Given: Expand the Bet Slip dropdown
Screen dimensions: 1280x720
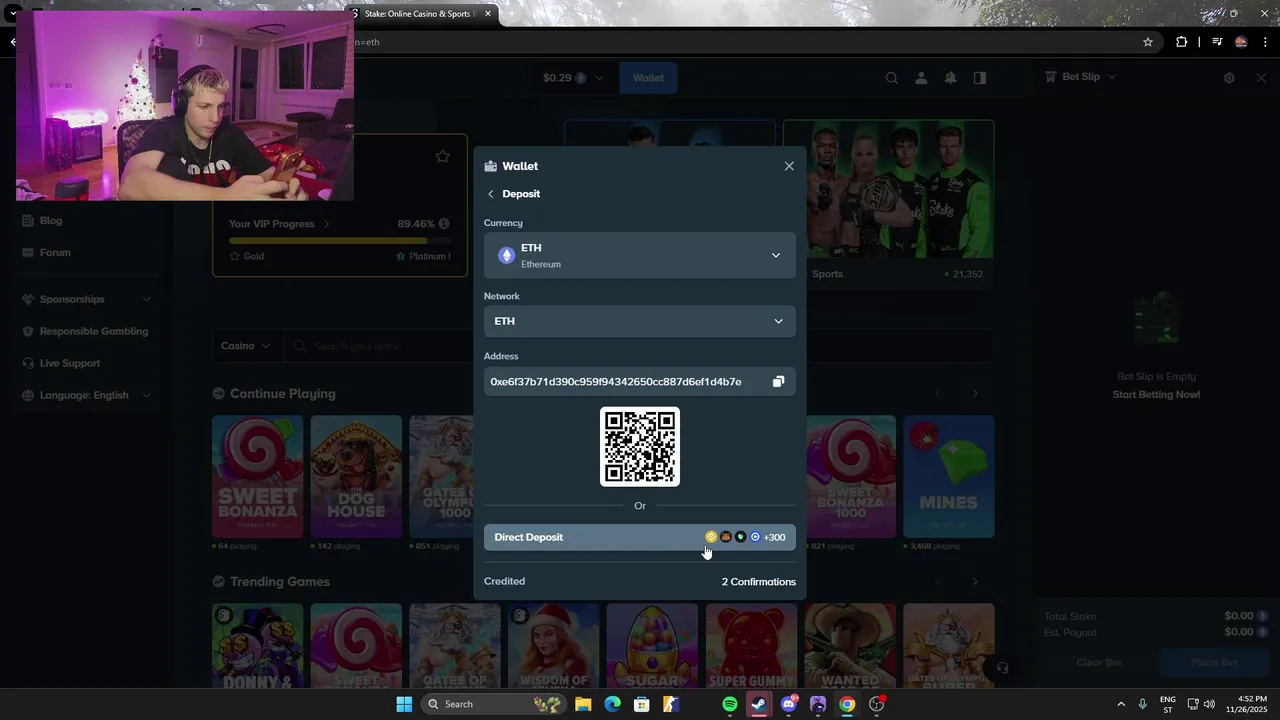Looking at the screenshot, I should 1080,77.
